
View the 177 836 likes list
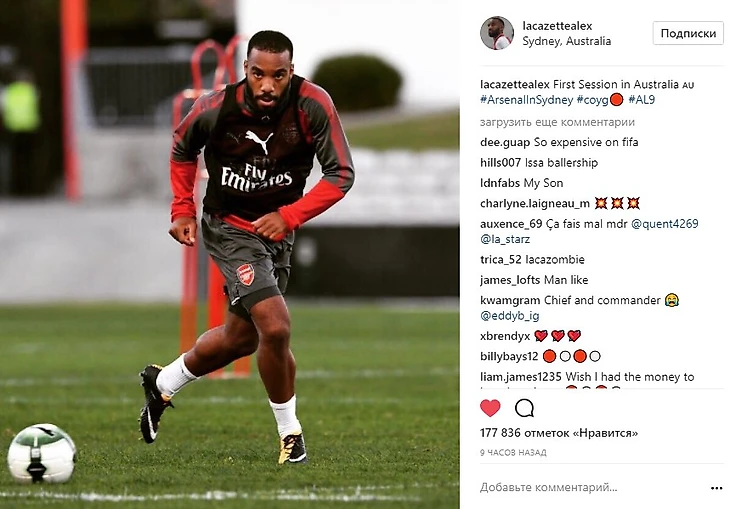pyautogui.click(x=559, y=433)
